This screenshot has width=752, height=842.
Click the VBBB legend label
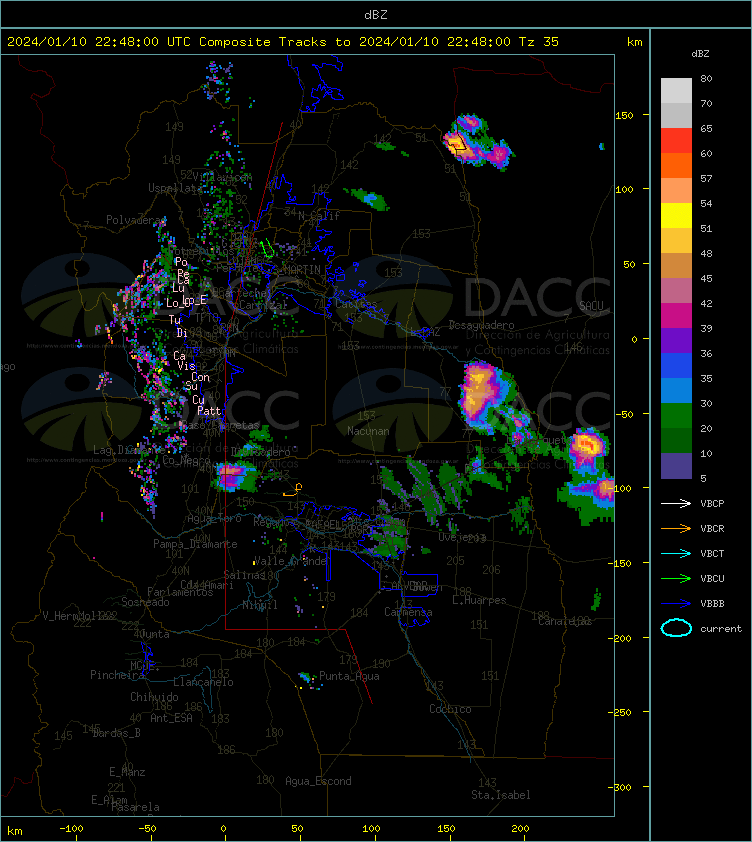712,604
